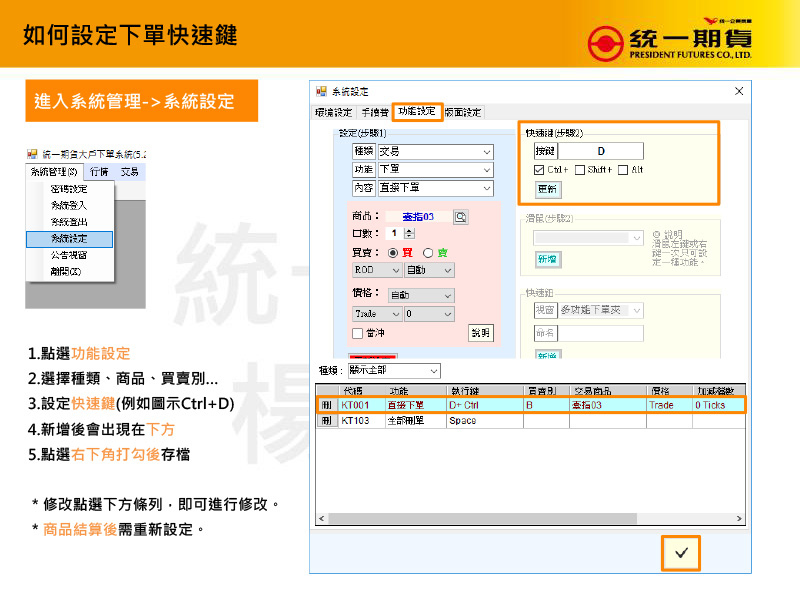Click the 口數 quantity spinner arrows

pos(409,233)
